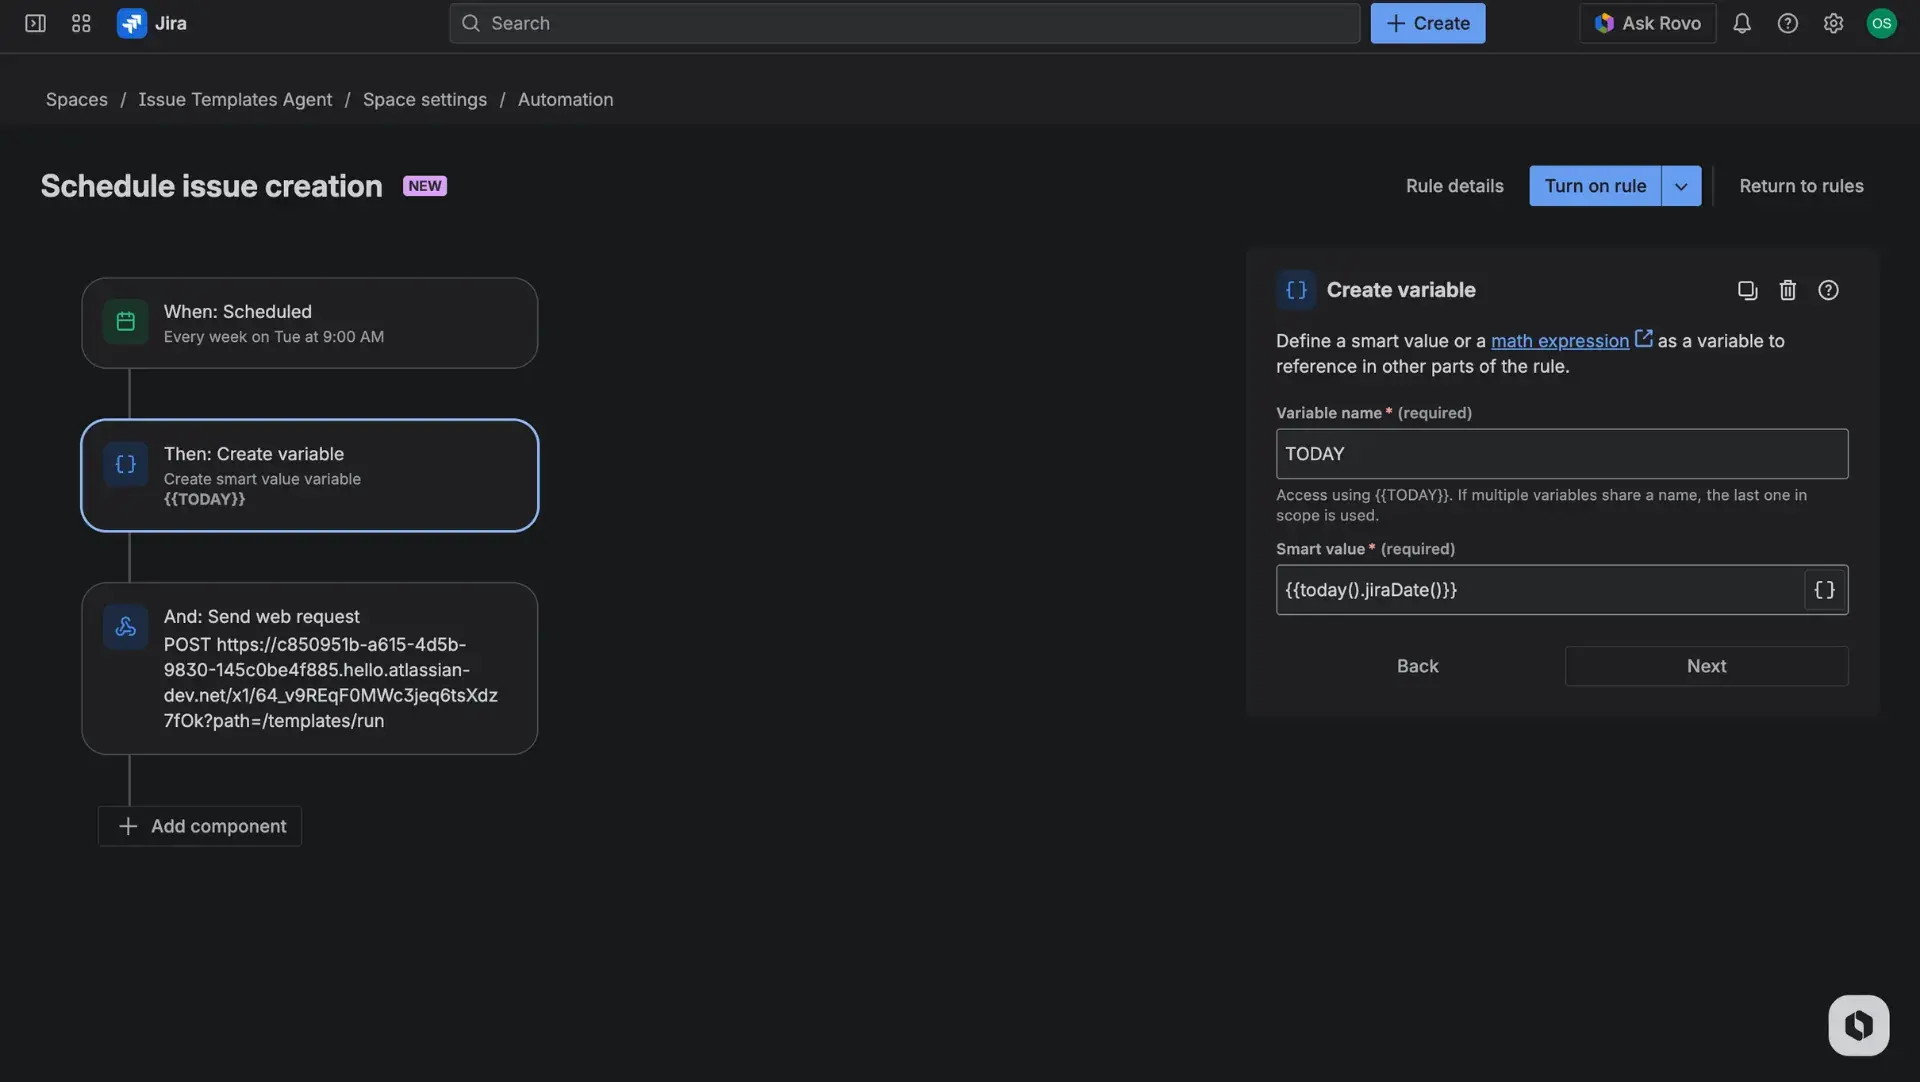1920x1082 pixels.
Task: Click Next in the Create variable panel
Action: 1706,665
